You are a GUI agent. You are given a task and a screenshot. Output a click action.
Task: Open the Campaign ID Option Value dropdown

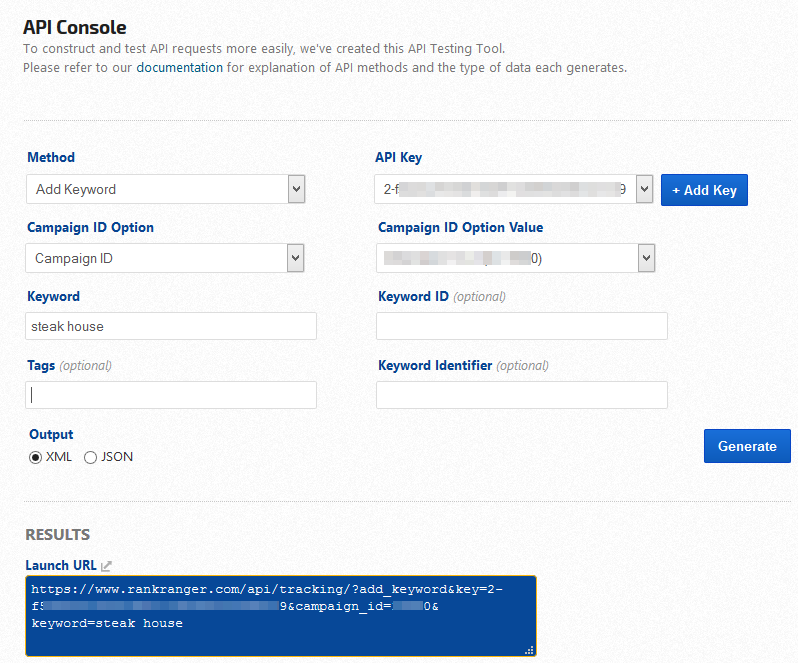[x=515, y=258]
